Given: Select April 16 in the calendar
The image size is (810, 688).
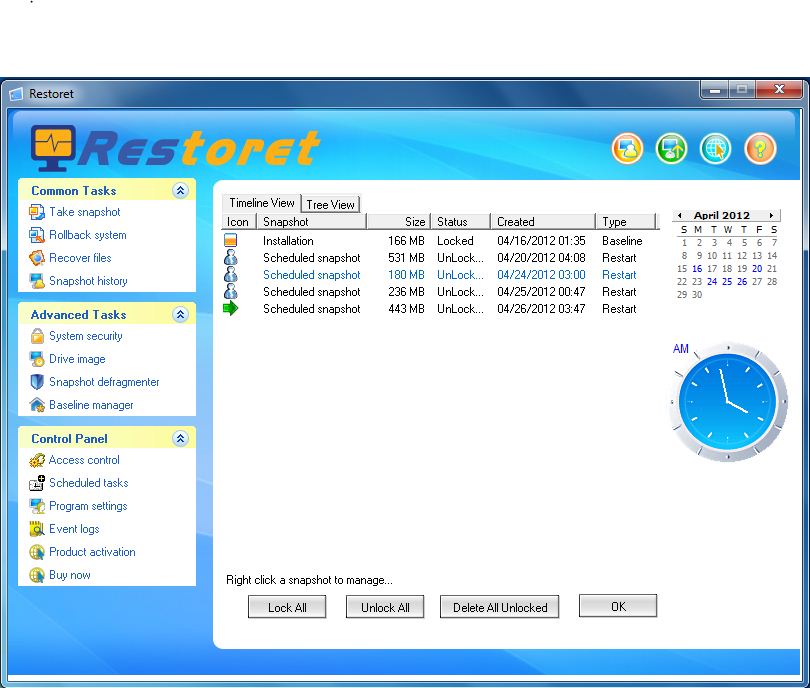Looking at the screenshot, I should [x=697, y=269].
